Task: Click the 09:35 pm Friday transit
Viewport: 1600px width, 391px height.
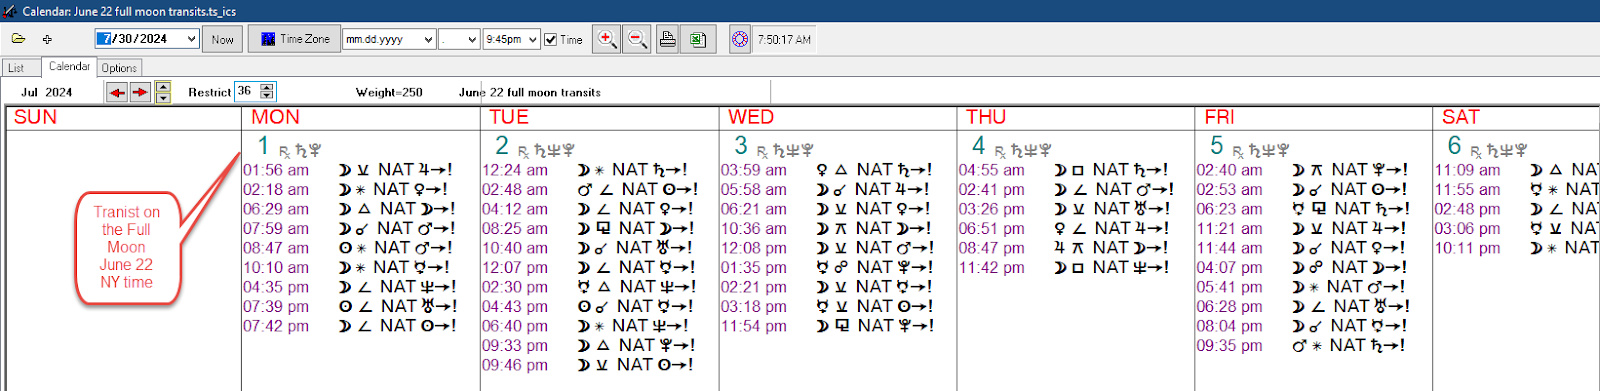Action: click(1301, 345)
